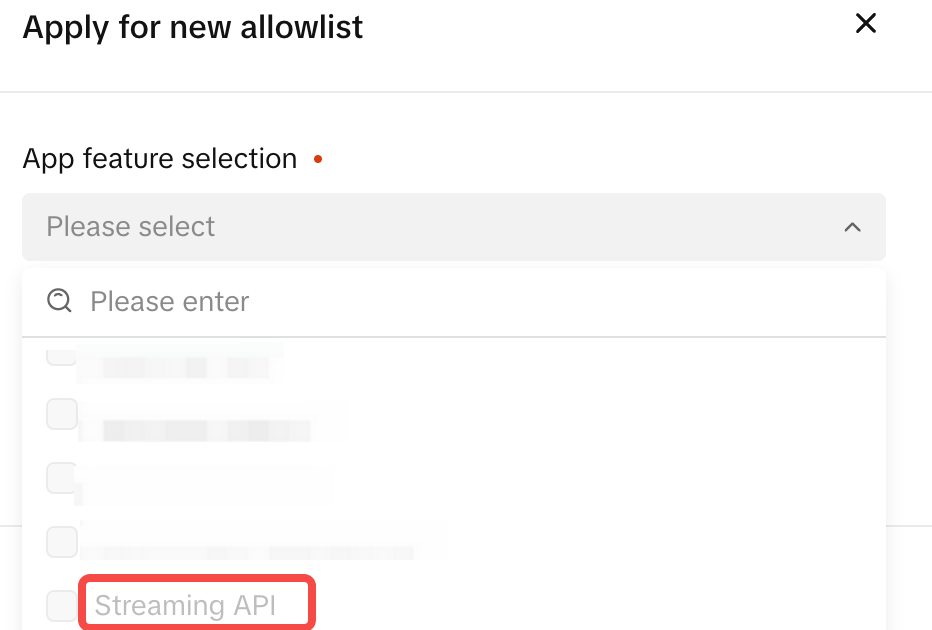The image size is (932, 630).
Task: Check the checkbox beside Streaming API
Action: pos(61,604)
